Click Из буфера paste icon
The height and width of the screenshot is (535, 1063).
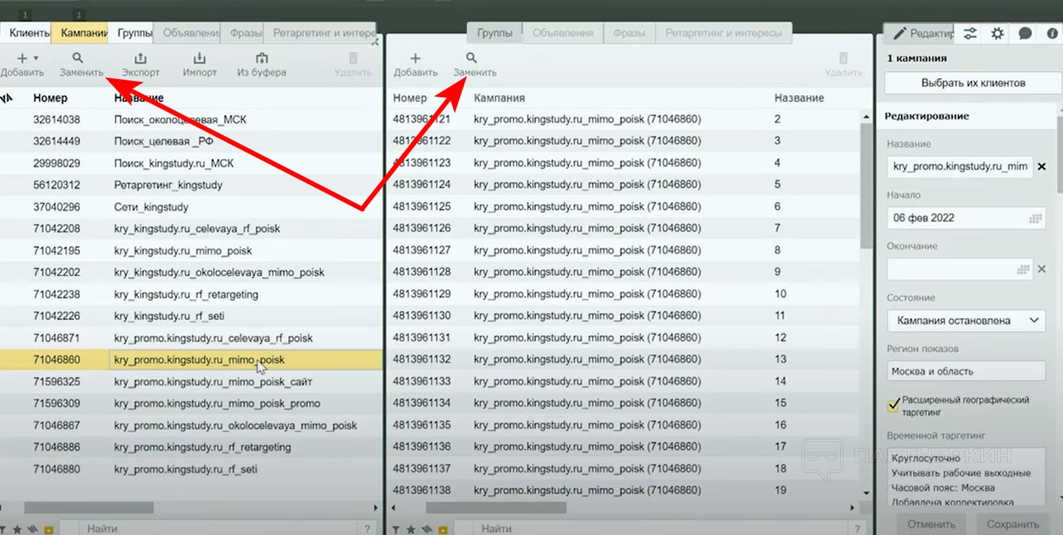[x=261, y=59]
